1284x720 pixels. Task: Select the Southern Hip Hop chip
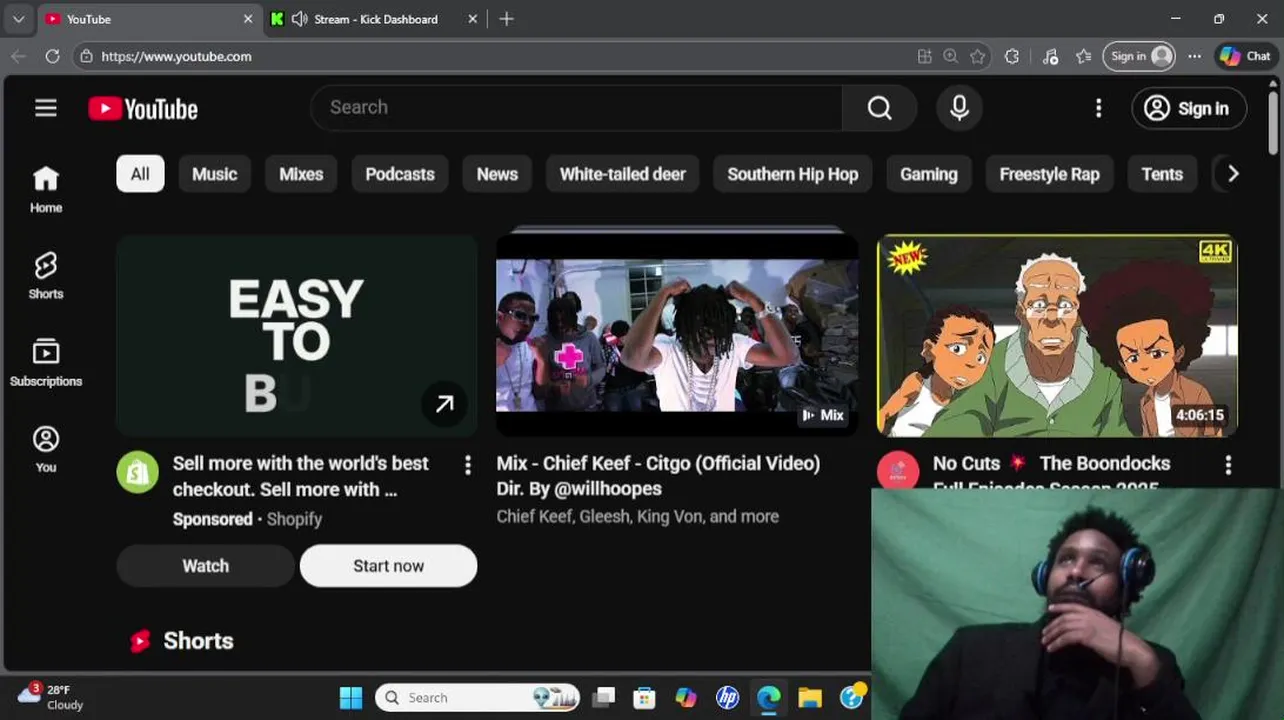pos(793,174)
